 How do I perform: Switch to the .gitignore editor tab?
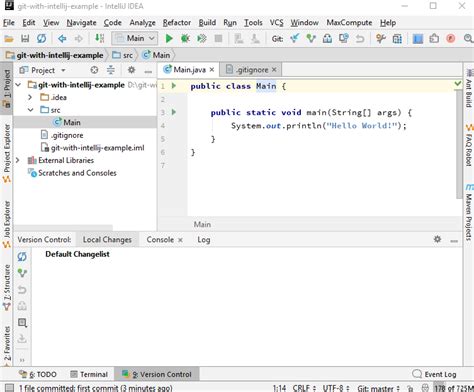[x=252, y=70]
